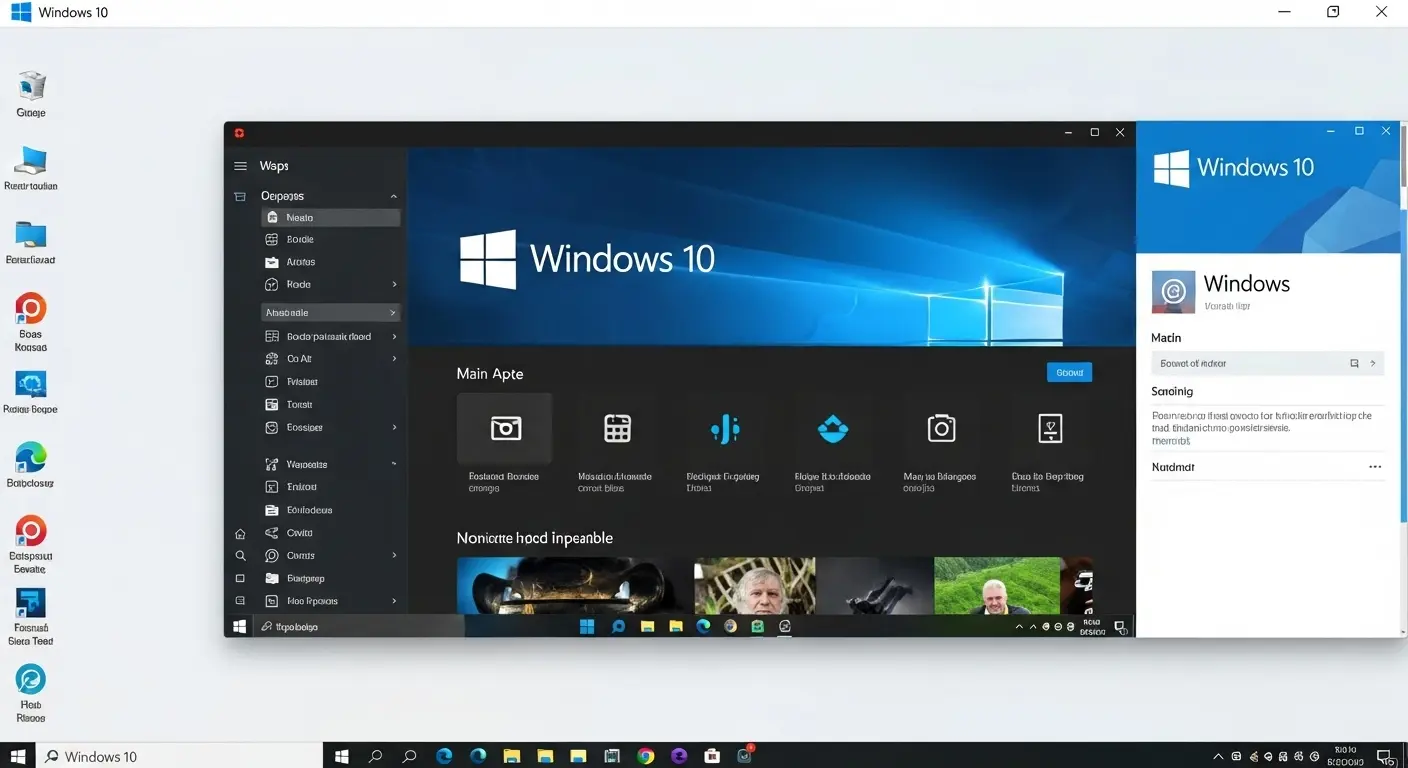Click the Eoliodeus sidebar icon

(x=271, y=510)
